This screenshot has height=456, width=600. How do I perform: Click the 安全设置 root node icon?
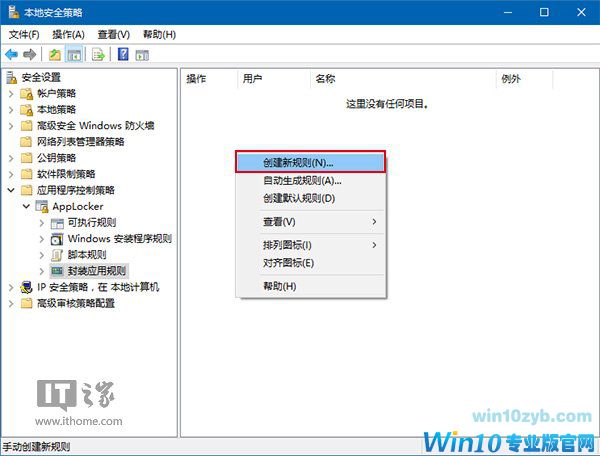point(12,77)
